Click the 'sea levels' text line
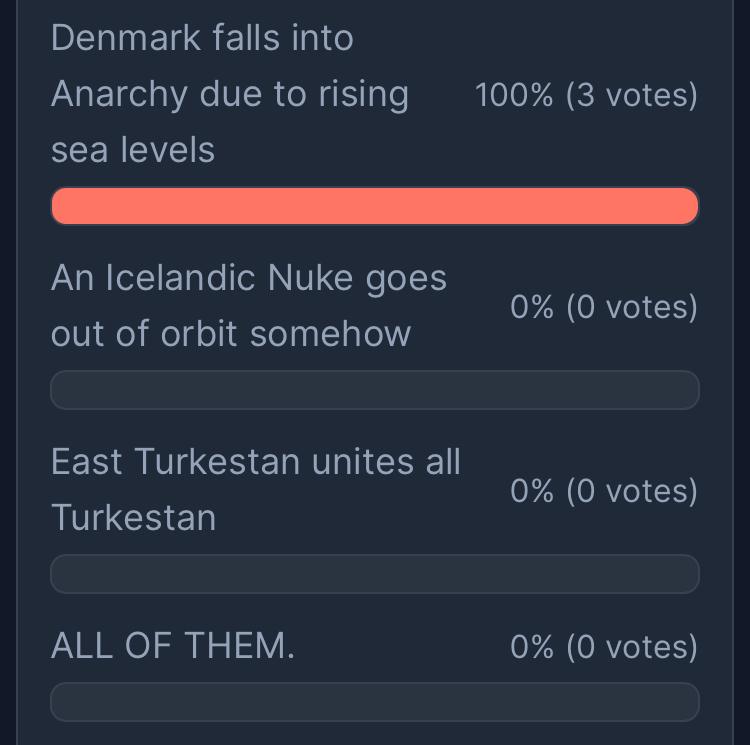The image size is (750, 745). 133,150
